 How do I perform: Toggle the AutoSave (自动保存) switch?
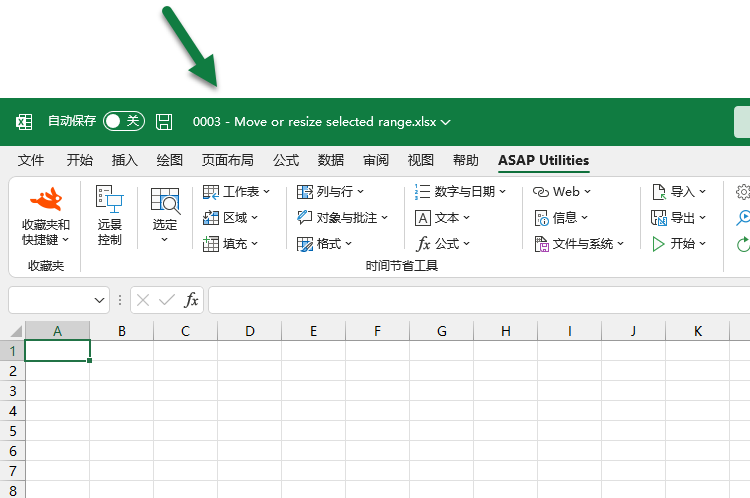click(124, 122)
